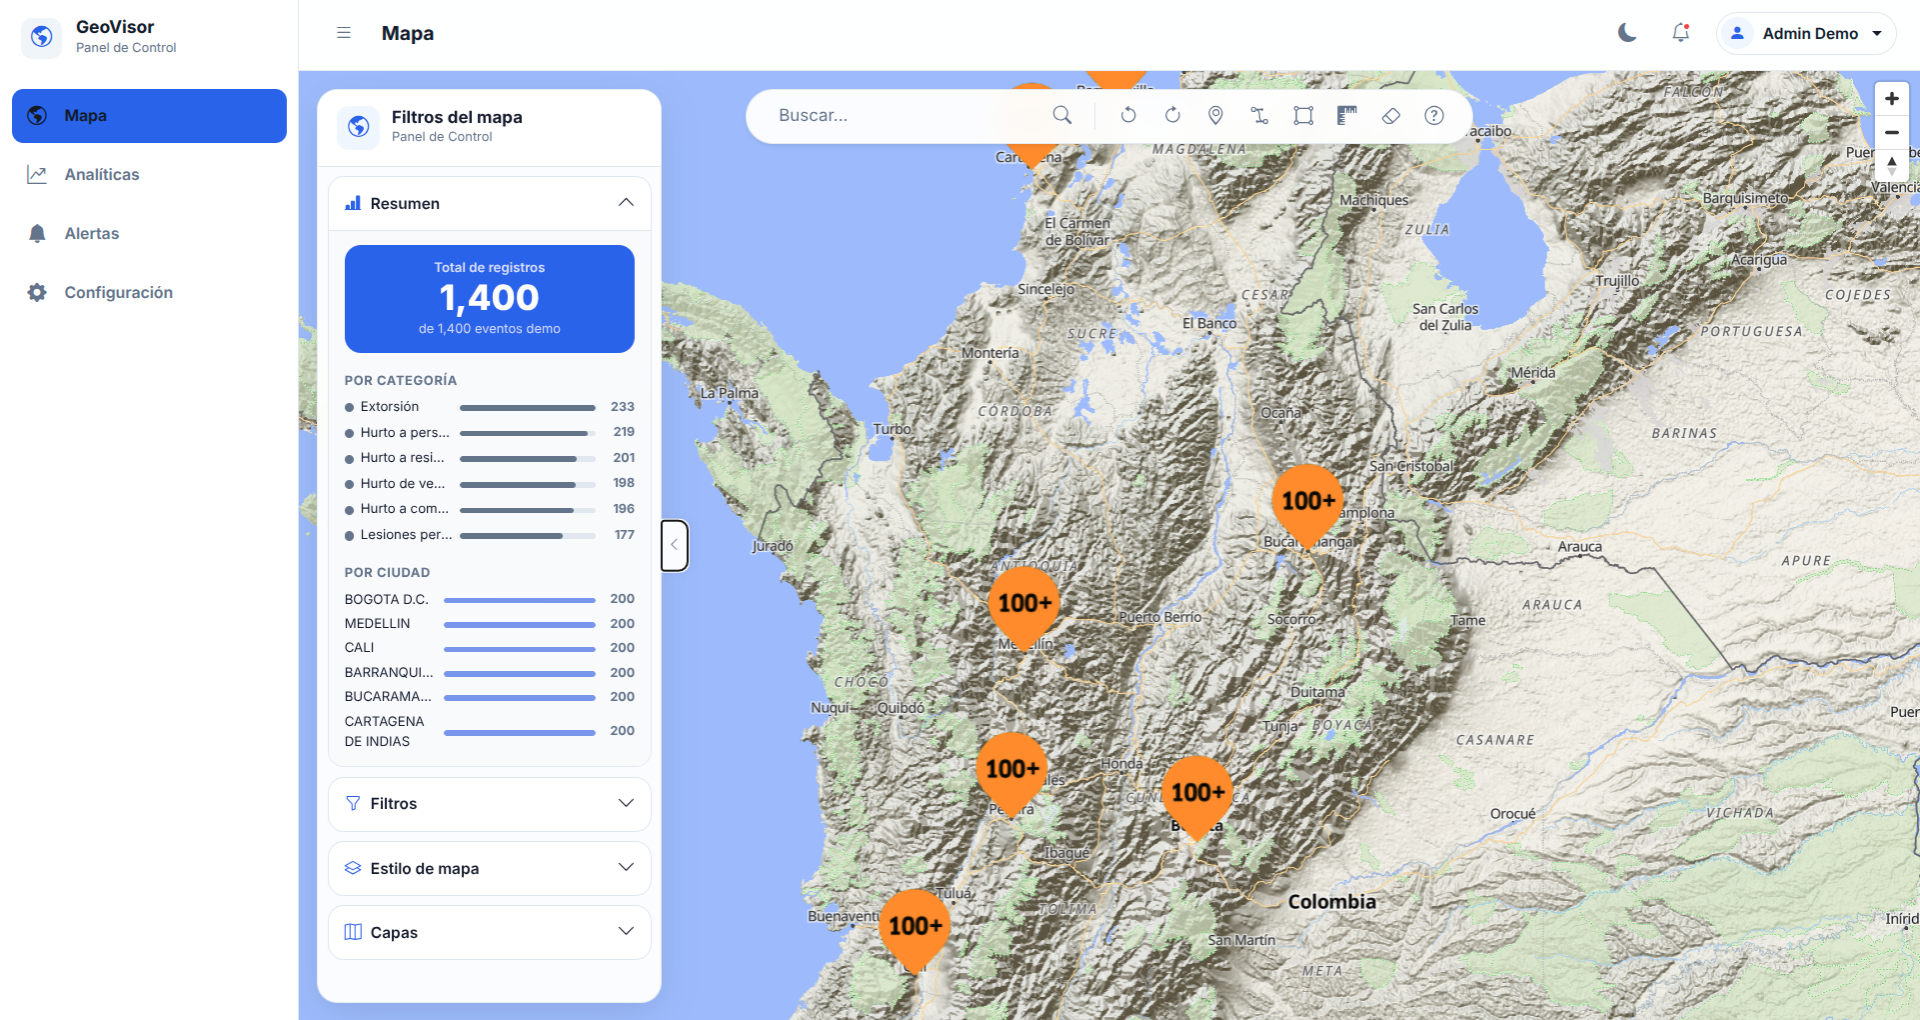Click the BOGOTA D.C. progress bar

(x=520, y=600)
